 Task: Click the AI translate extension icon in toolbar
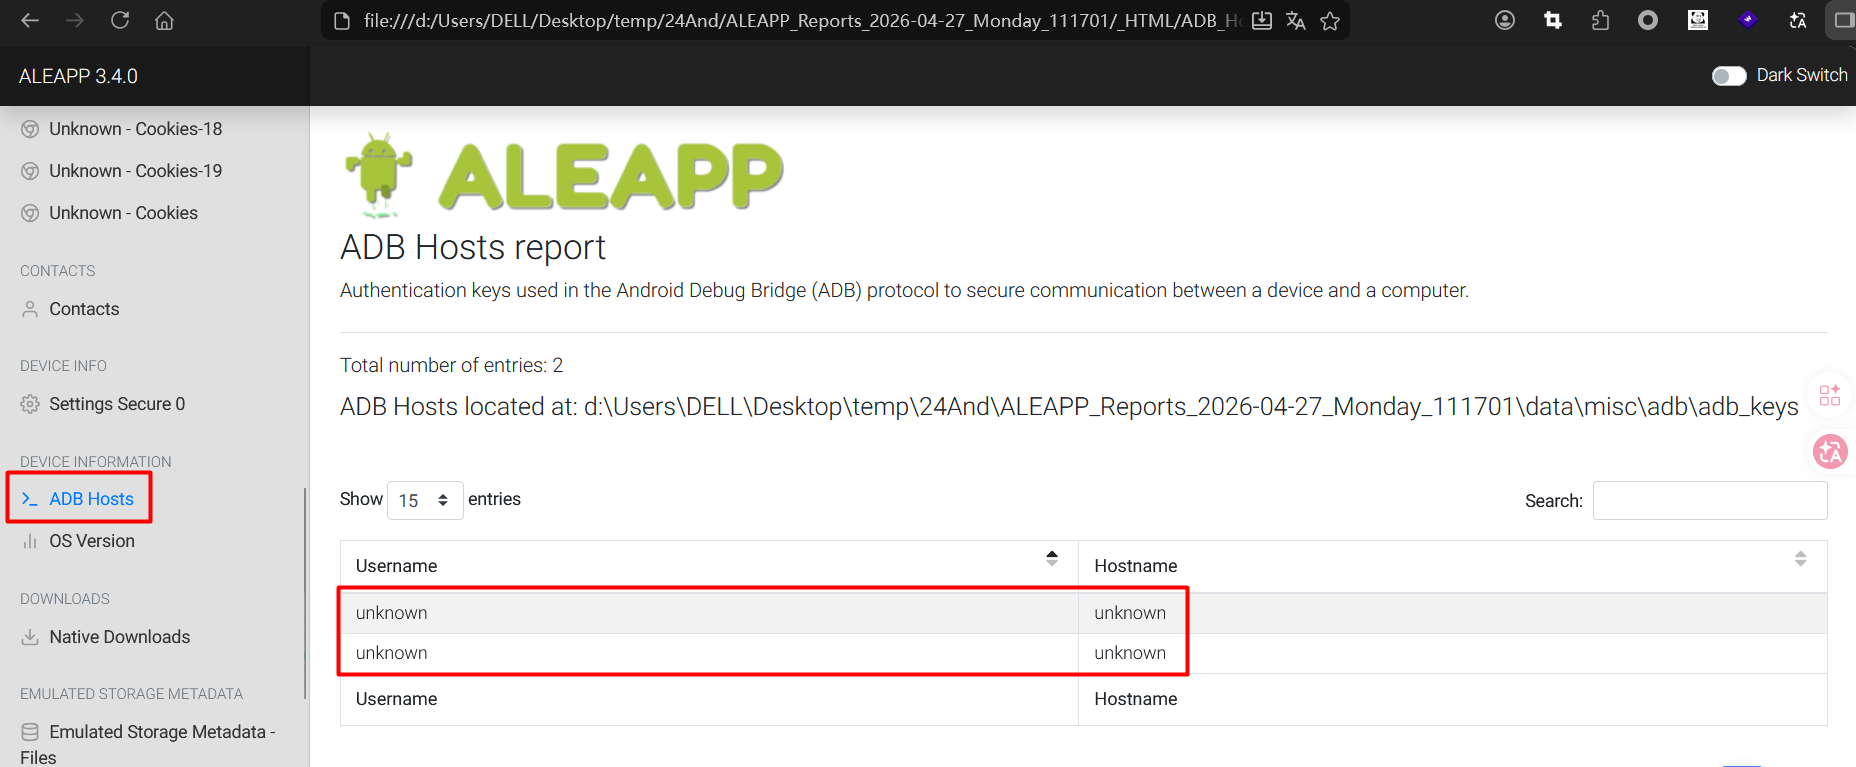1798,20
